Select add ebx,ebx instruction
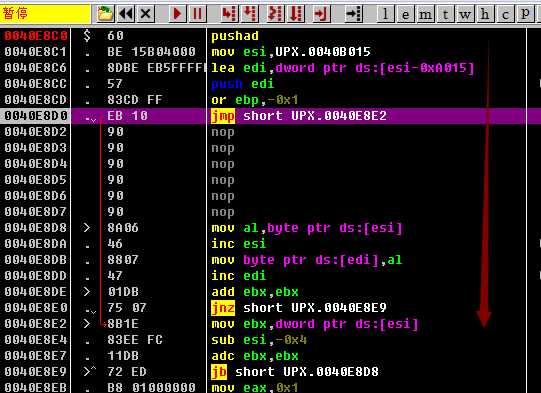Viewport: 541px width, 393px height. click(x=255, y=292)
